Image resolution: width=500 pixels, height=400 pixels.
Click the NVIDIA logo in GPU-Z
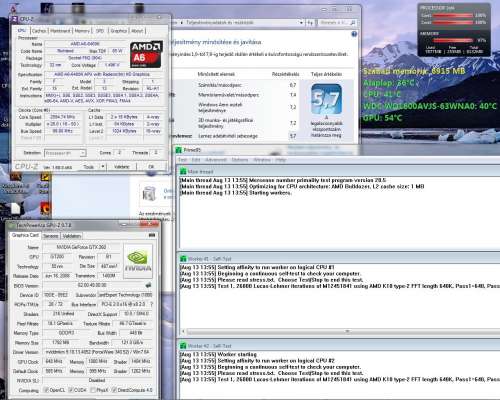click(x=138, y=261)
